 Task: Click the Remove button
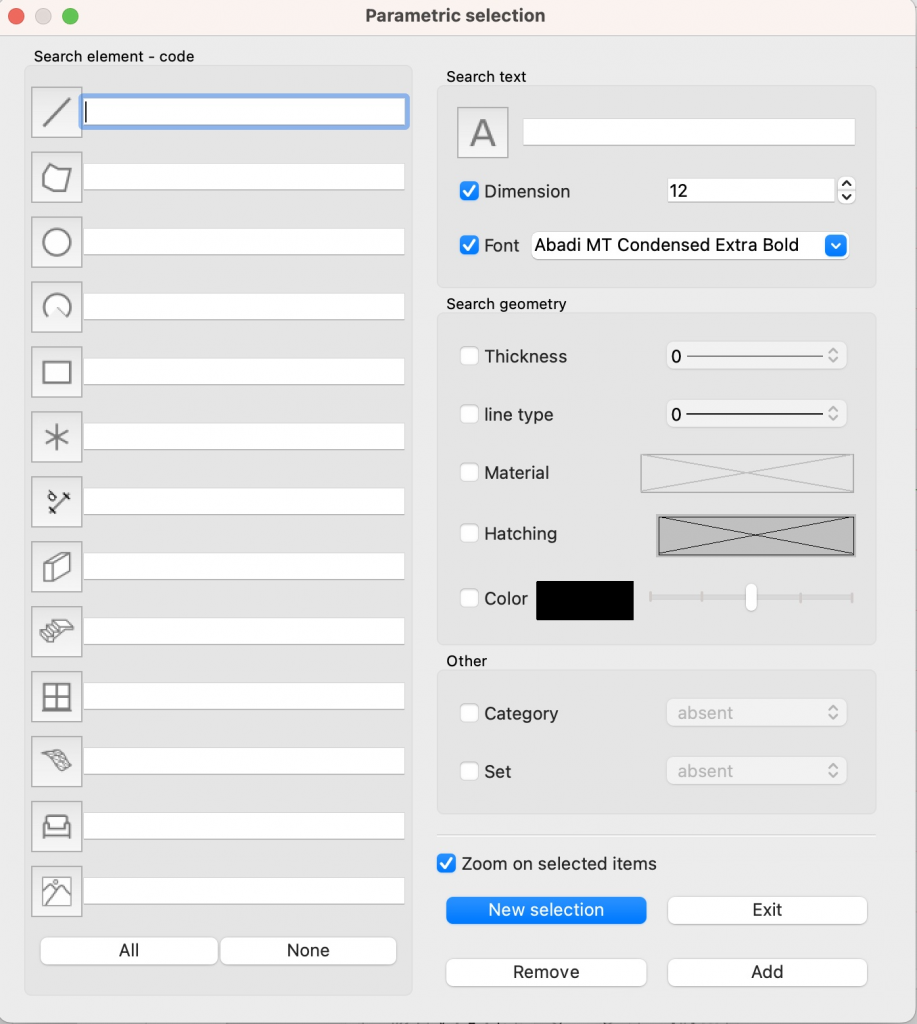(x=546, y=972)
